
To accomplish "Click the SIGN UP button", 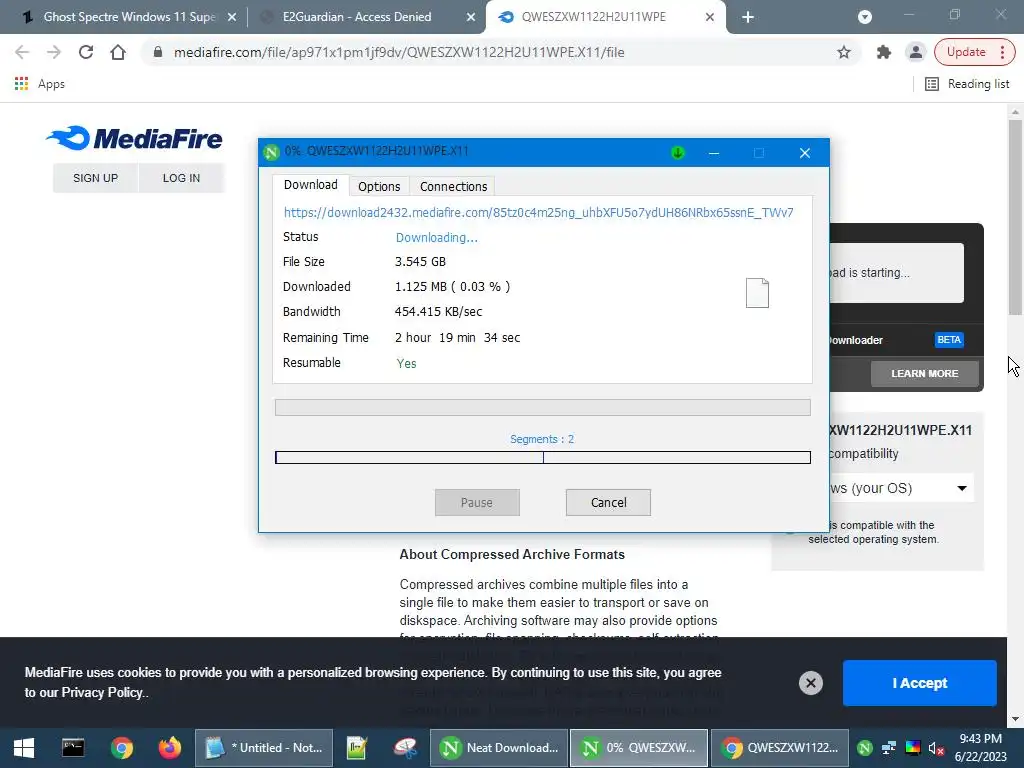I will (95, 178).
